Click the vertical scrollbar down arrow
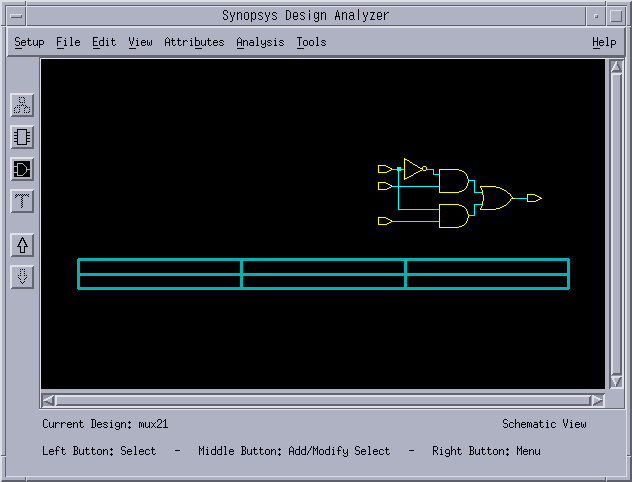Image resolution: width=632 pixels, height=482 pixels. point(616,381)
